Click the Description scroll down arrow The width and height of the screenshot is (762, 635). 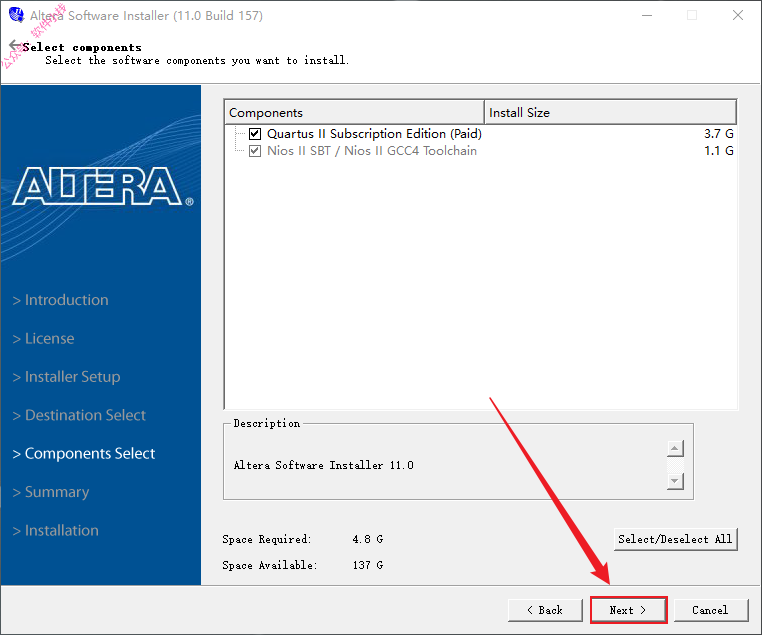(675, 481)
